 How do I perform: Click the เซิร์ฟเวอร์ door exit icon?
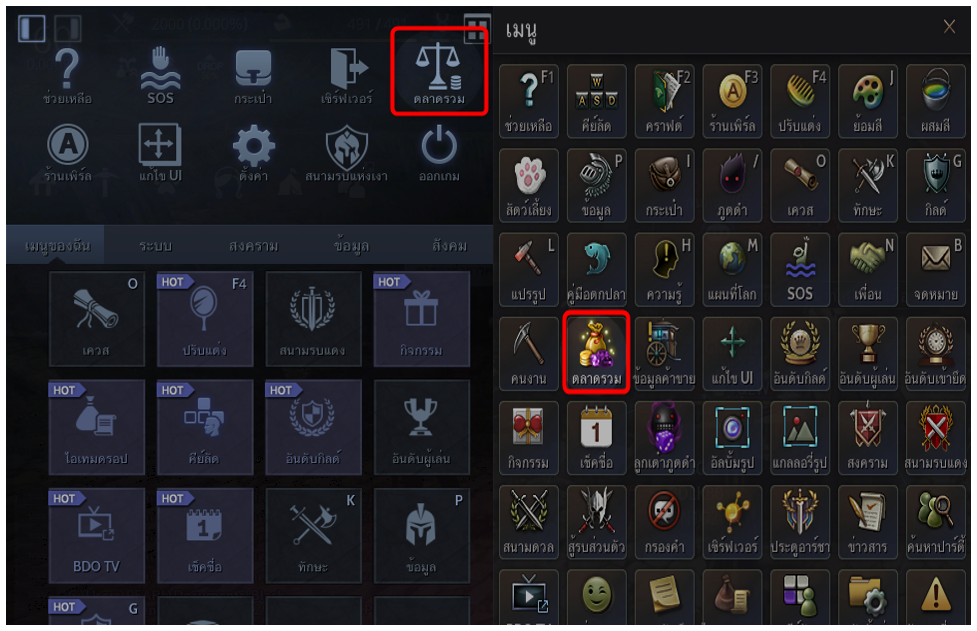click(x=346, y=74)
